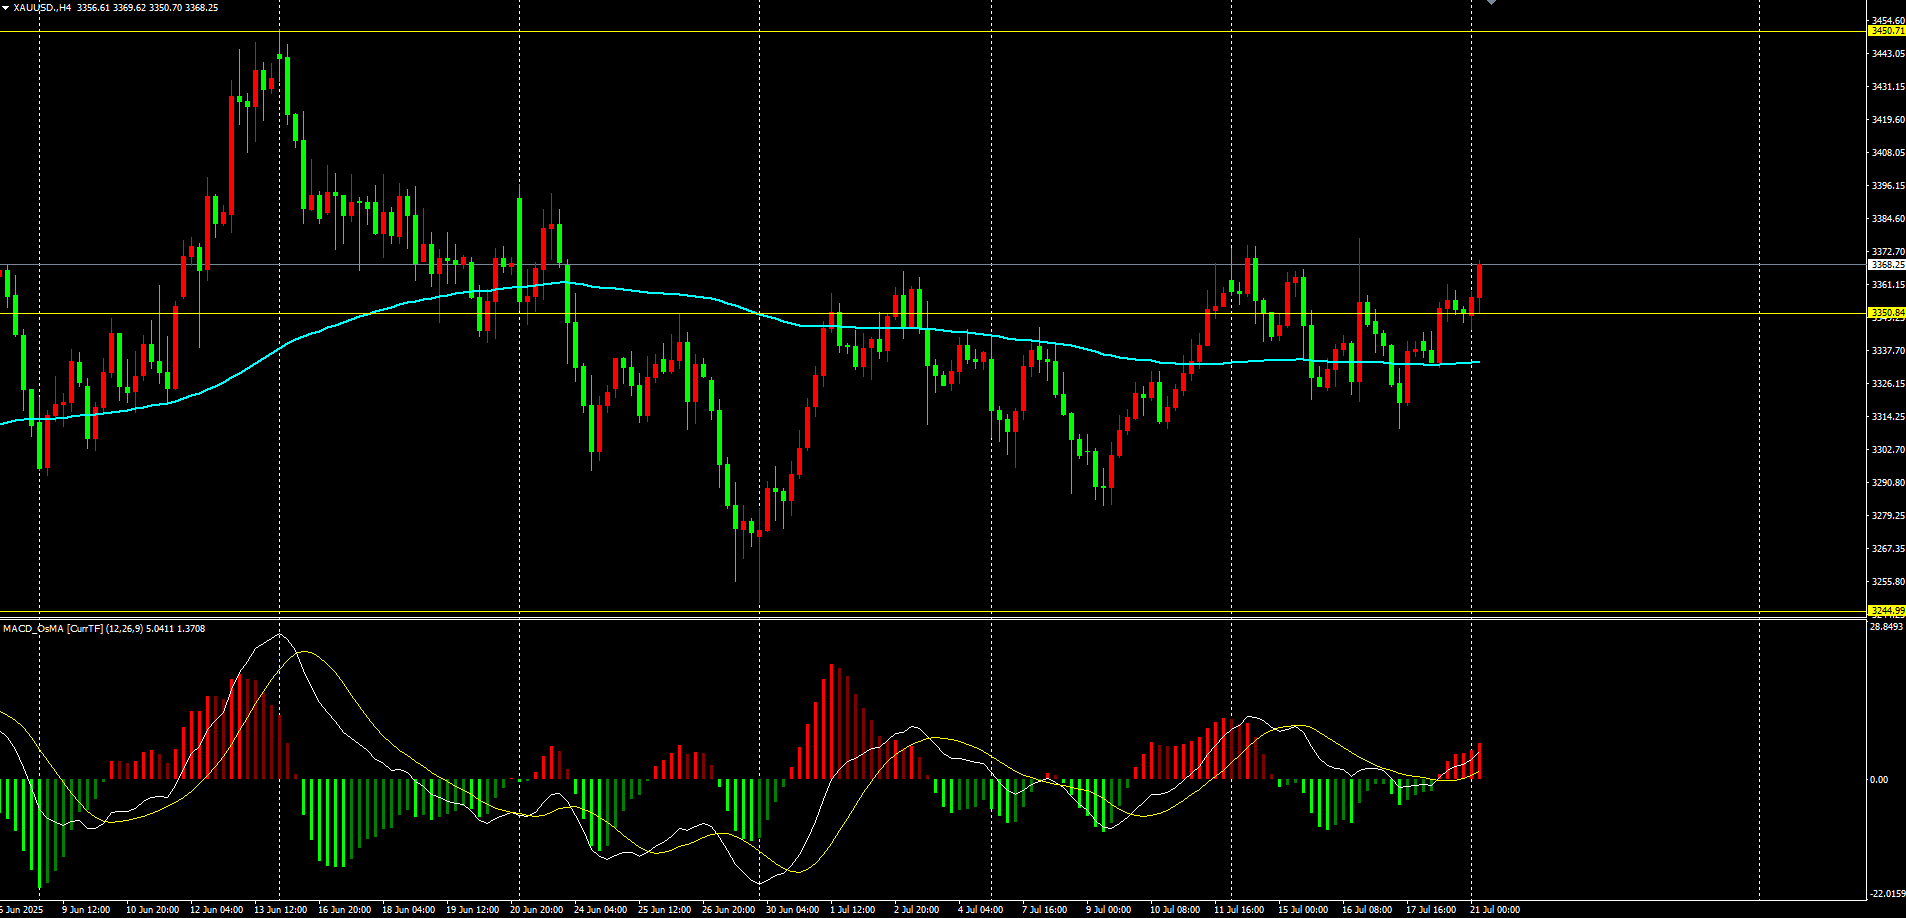The height and width of the screenshot is (918, 1906).
Task: Click the 10 Jun 20:00 time label
Action: click(152, 910)
